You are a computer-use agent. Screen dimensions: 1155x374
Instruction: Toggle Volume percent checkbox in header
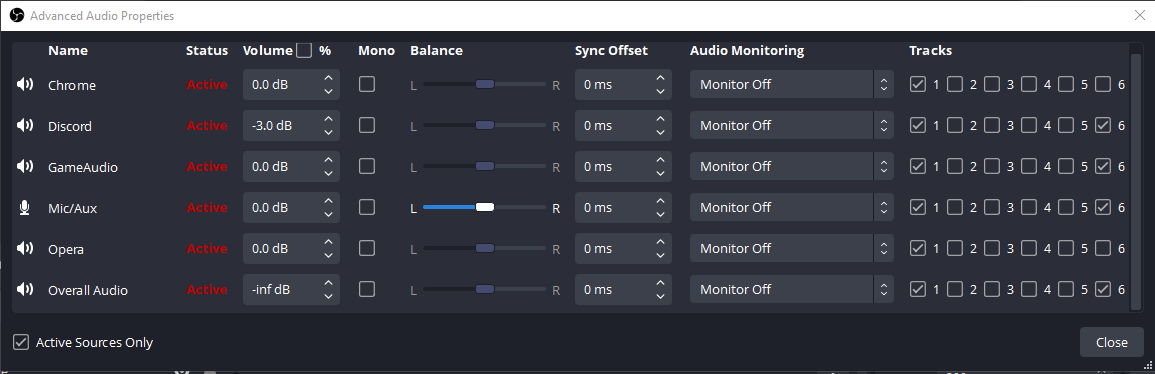point(303,50)
